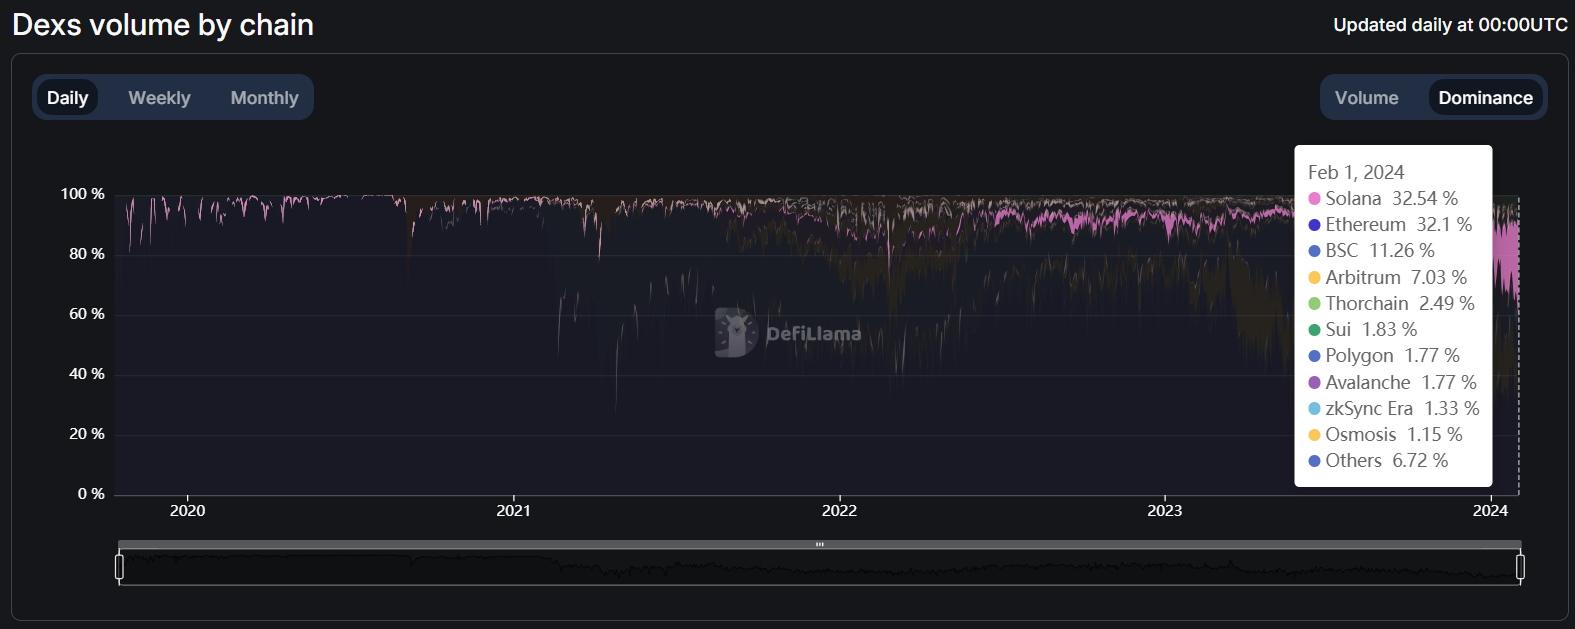Click the 'Others 6.72 %' tooltip row
Screen dimensions: 1575x629
1378,461
